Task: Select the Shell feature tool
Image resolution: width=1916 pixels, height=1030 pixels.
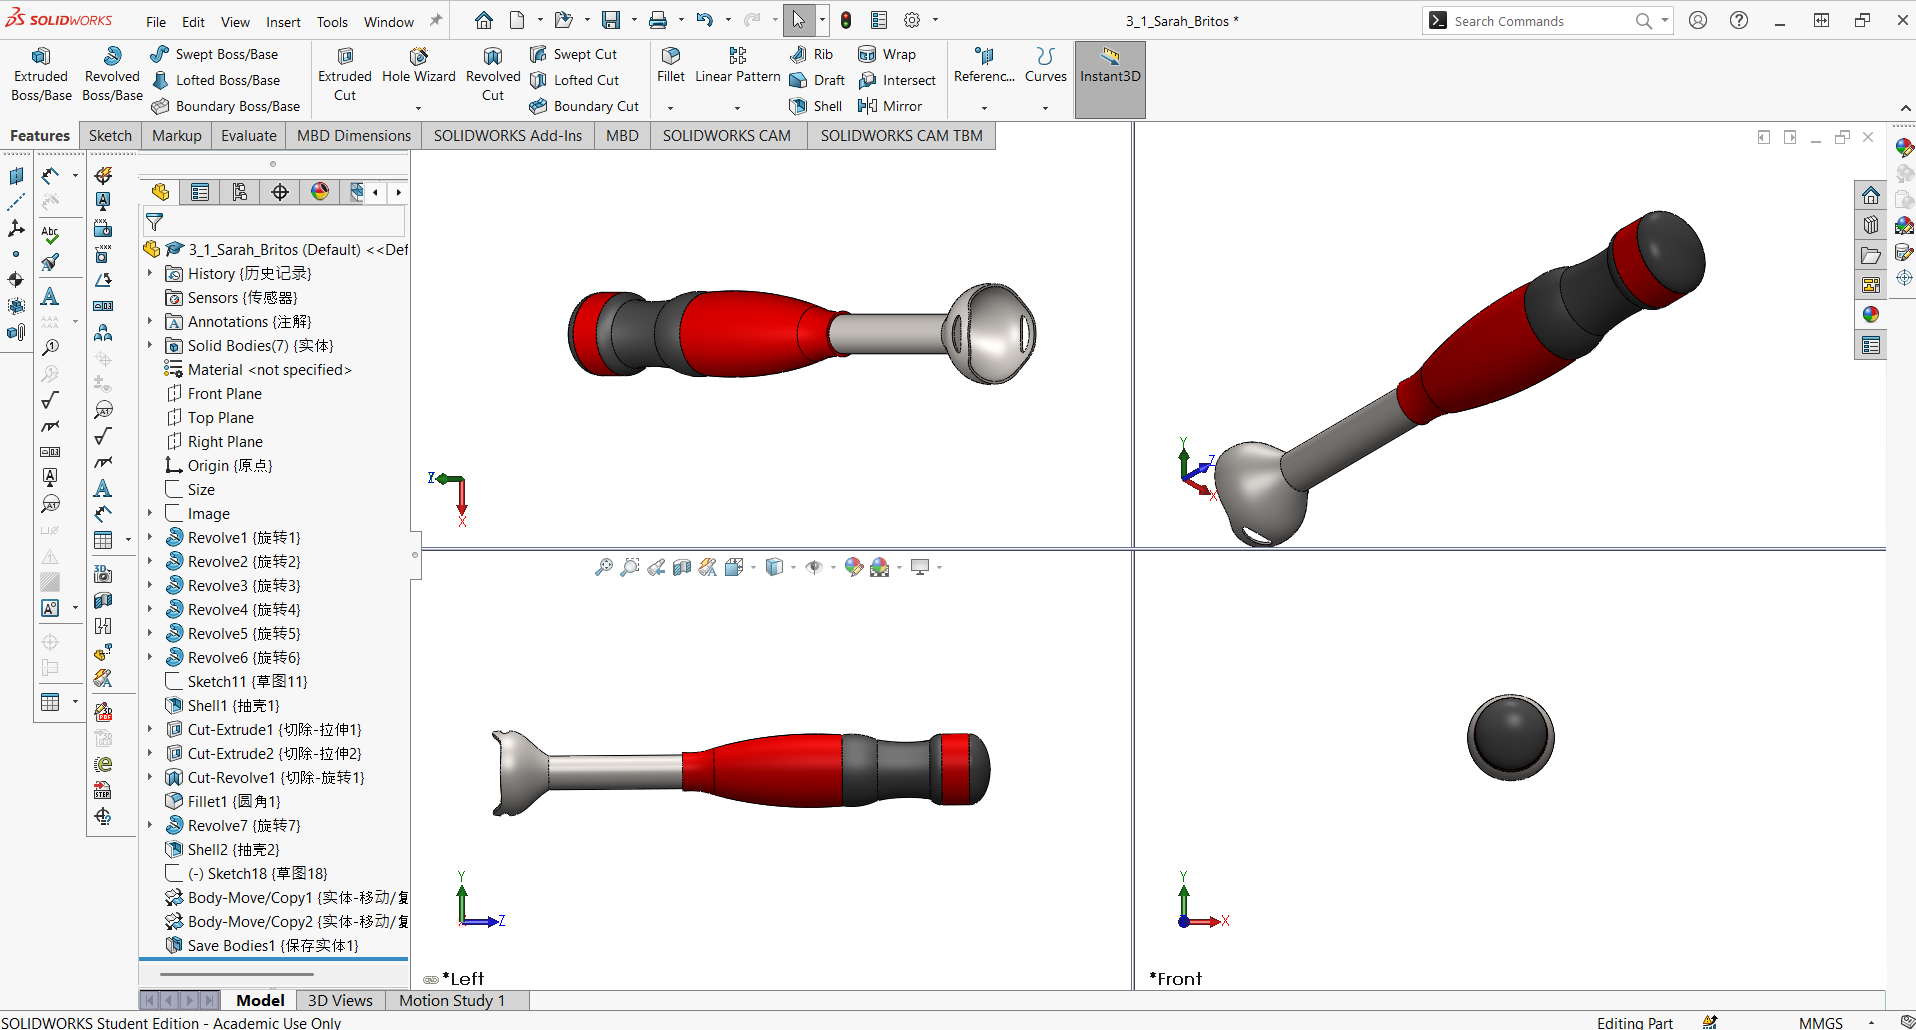Action: tap(816, 106)
